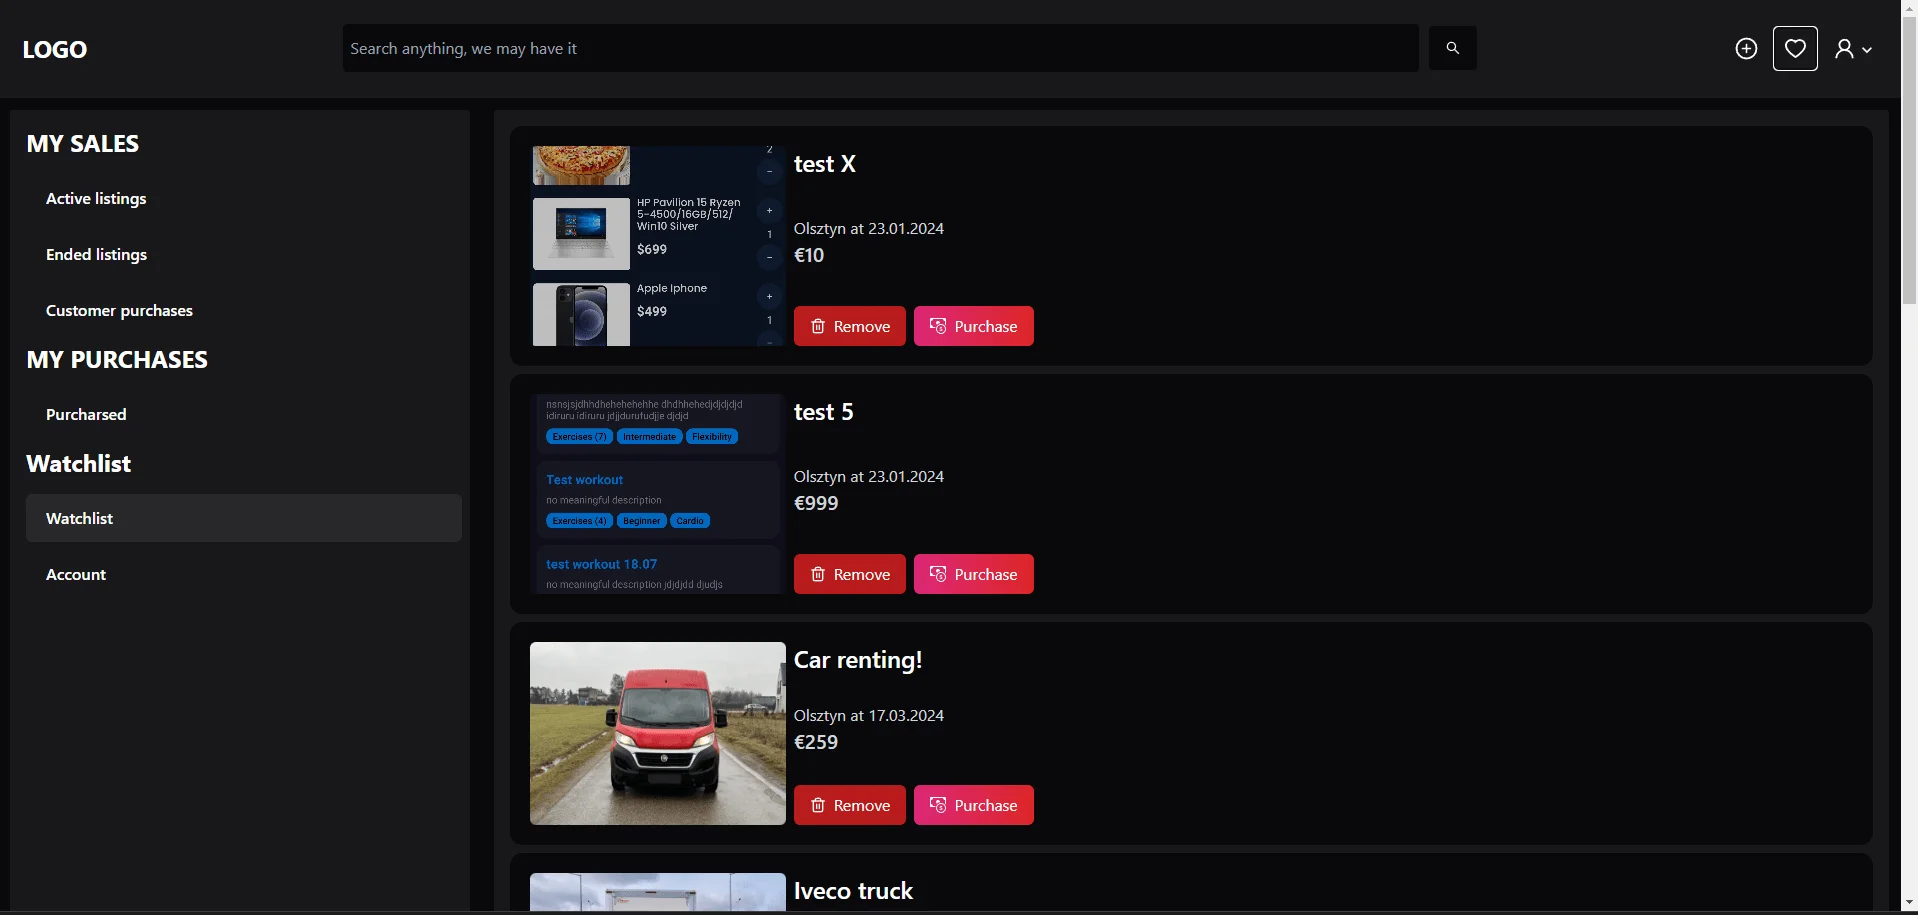Click the 'test X' title
The width and height of the screenshot is (1918, 915).
[x=825, y=164]
